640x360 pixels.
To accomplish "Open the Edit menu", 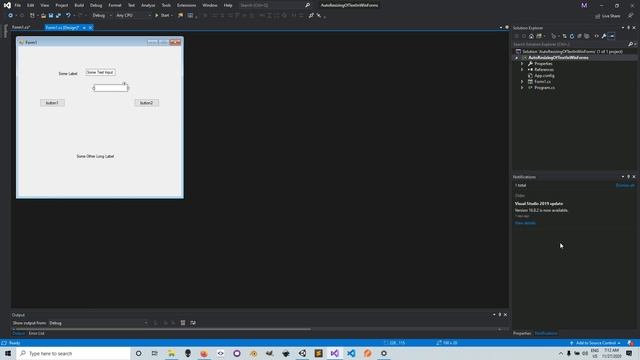I will coord(31,5).
